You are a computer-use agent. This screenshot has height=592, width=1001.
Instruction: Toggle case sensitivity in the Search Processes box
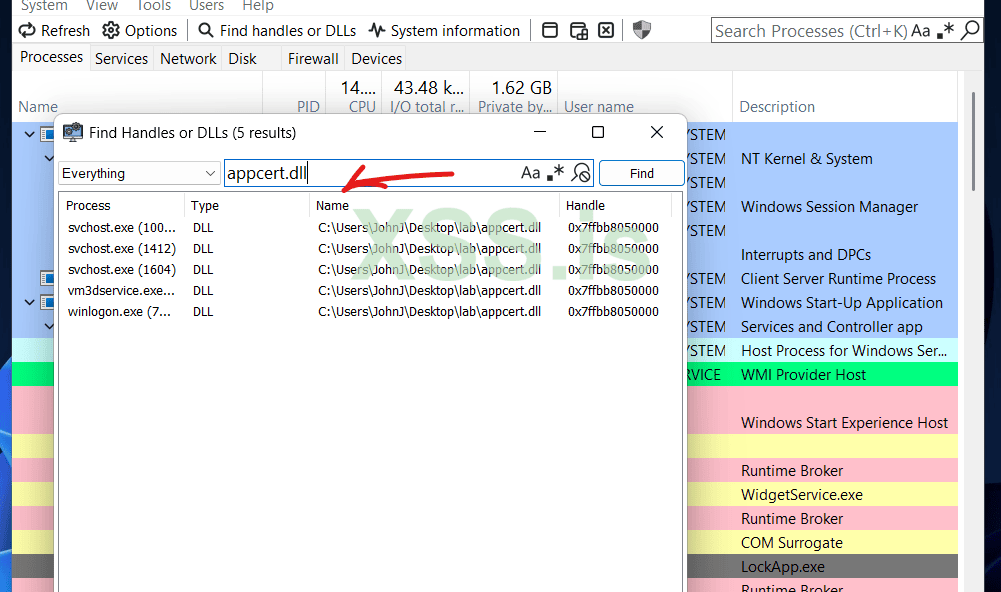(x=921, y=31)
